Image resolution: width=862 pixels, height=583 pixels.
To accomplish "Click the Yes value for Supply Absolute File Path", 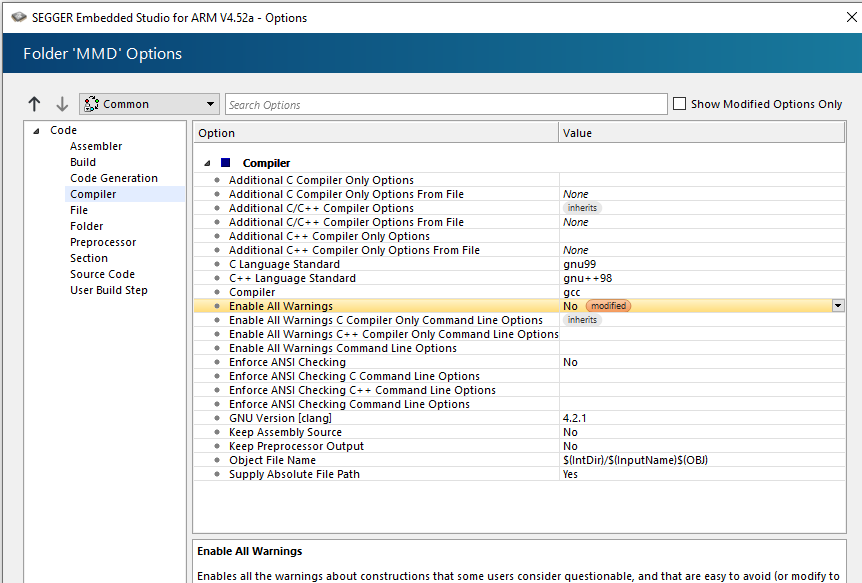I will (570, 474).
